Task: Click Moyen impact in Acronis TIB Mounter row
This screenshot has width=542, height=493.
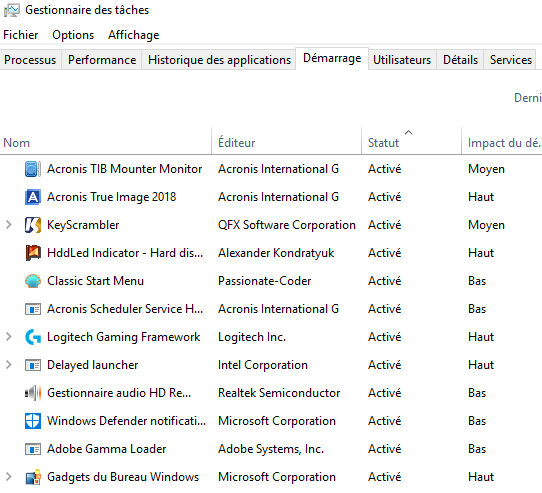Action: tap(486, 169)
